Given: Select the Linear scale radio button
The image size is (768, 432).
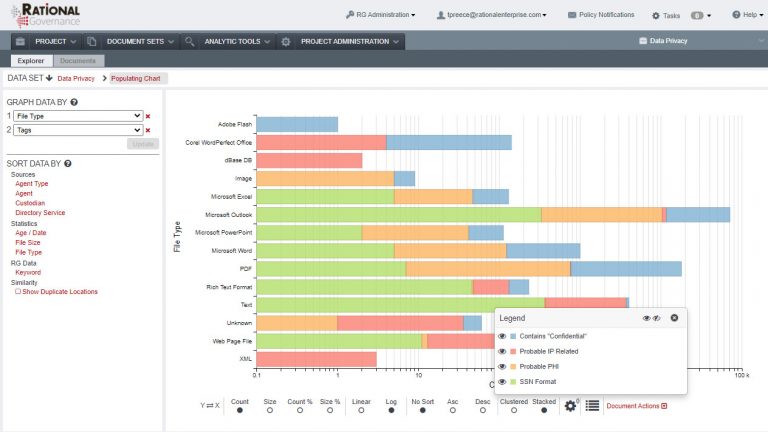Looking at the screenshot, I should (x=361, y=410).
